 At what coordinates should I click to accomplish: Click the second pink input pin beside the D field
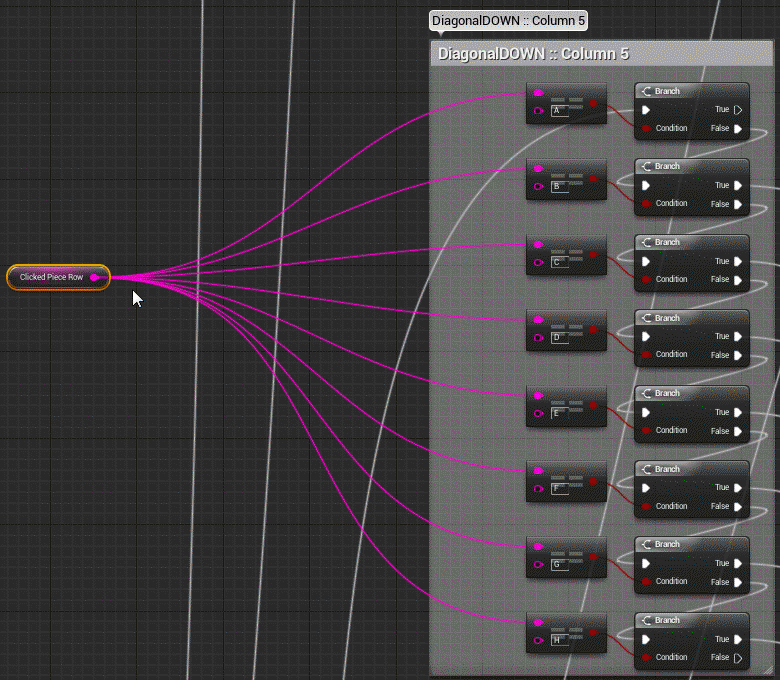coord(538,338)
